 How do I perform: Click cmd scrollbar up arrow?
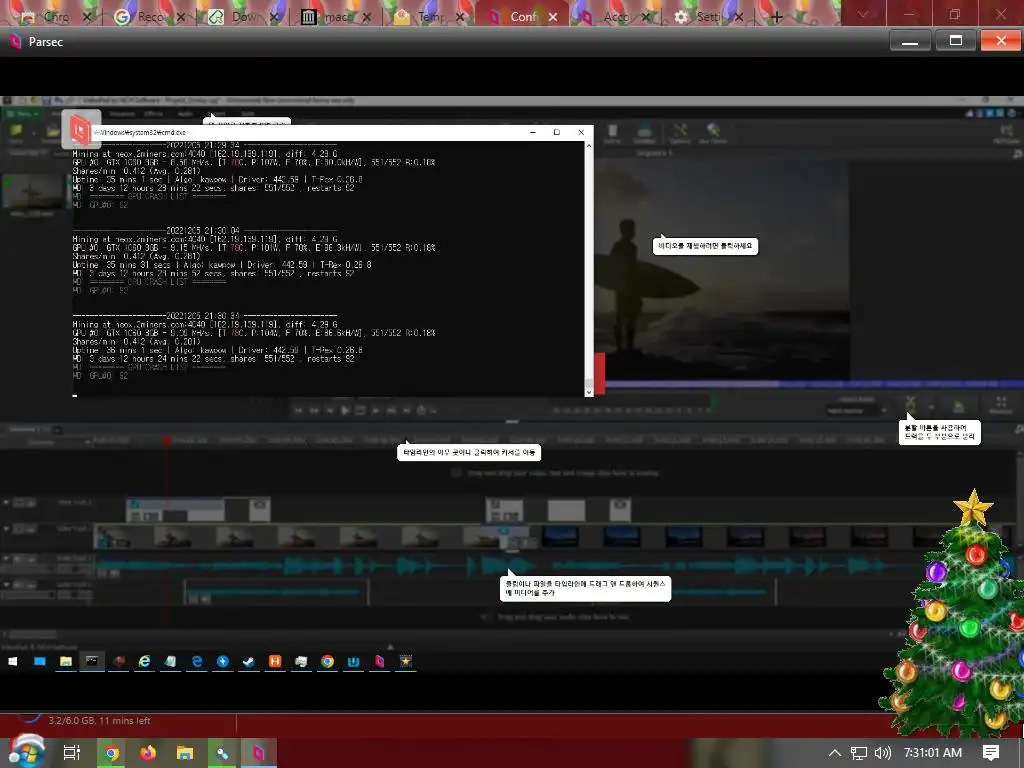(588, 146)
